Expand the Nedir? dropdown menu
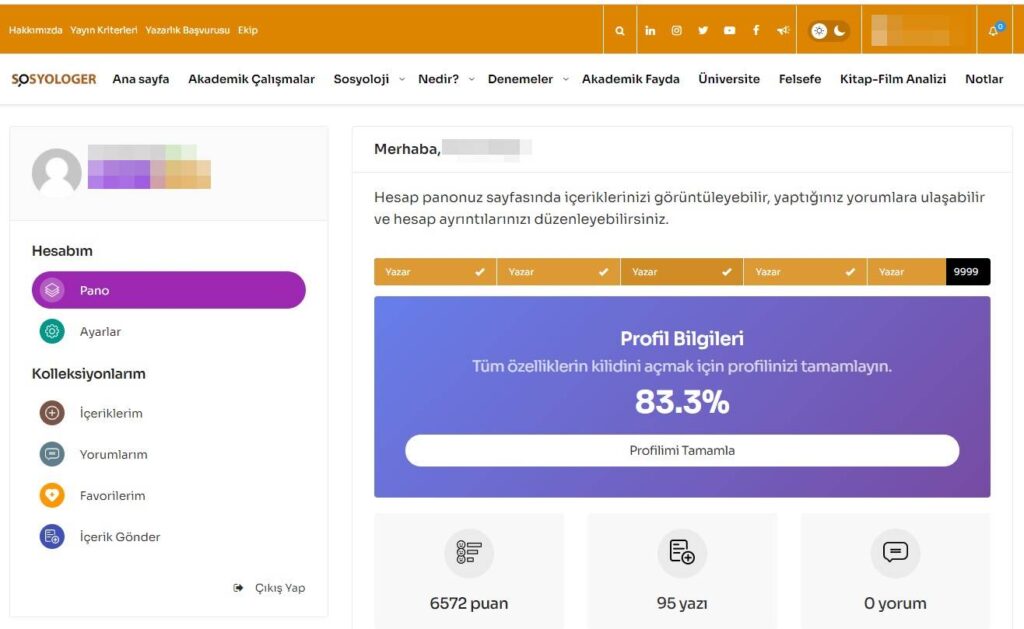The width and height of the screenshot is (1024, 629). click(x=446, y=79)
